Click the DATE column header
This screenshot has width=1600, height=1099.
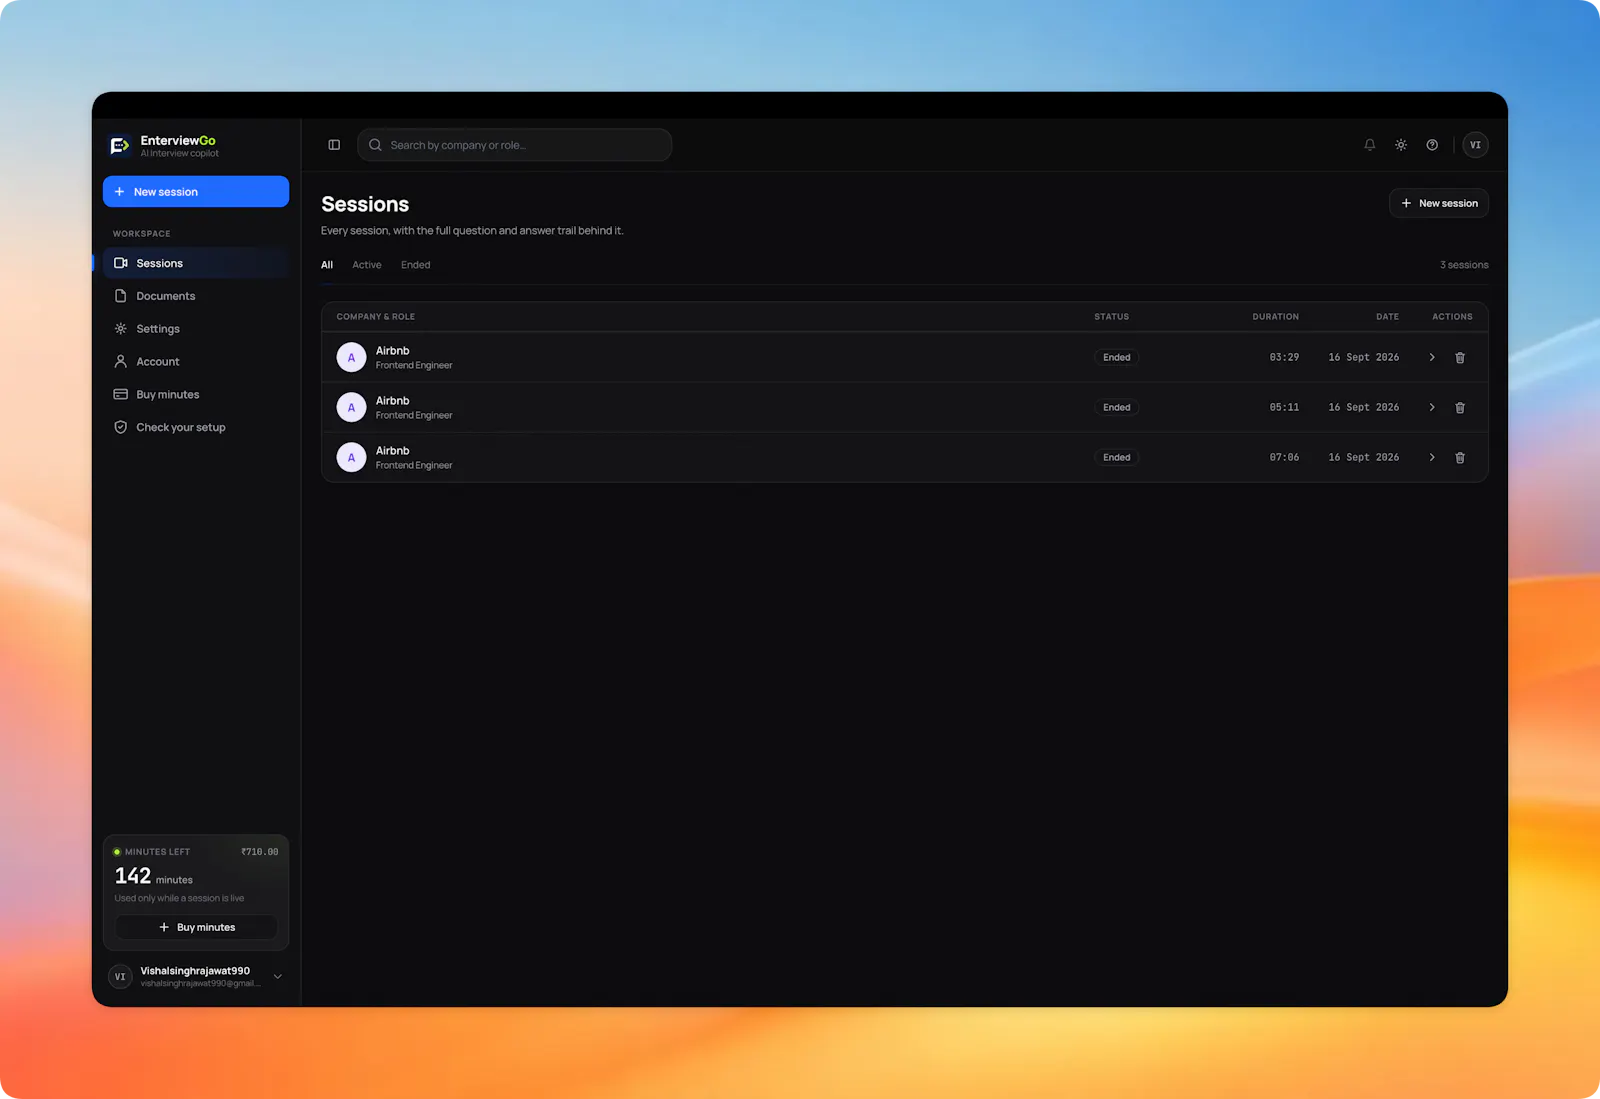point(1387,317)
